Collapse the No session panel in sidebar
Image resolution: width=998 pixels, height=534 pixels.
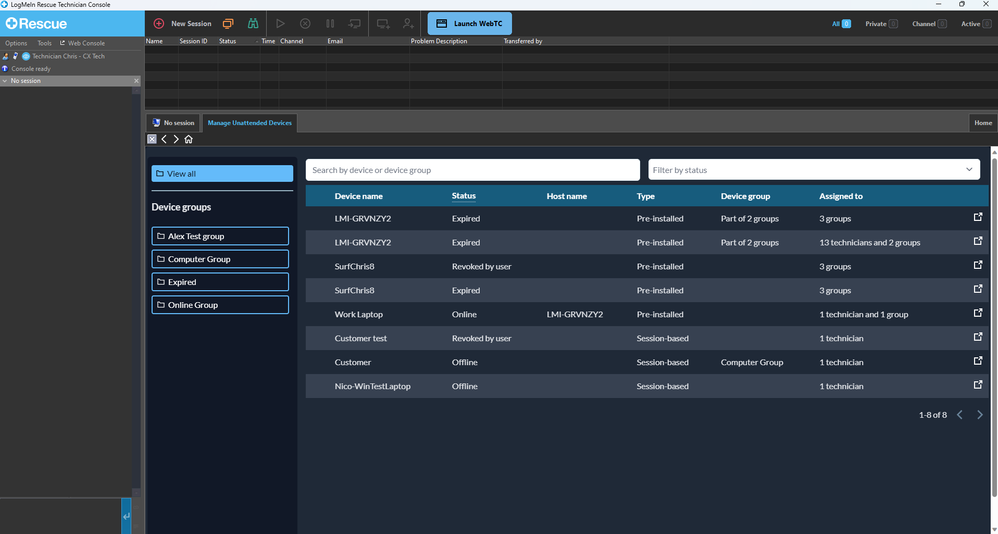(5, 81)
